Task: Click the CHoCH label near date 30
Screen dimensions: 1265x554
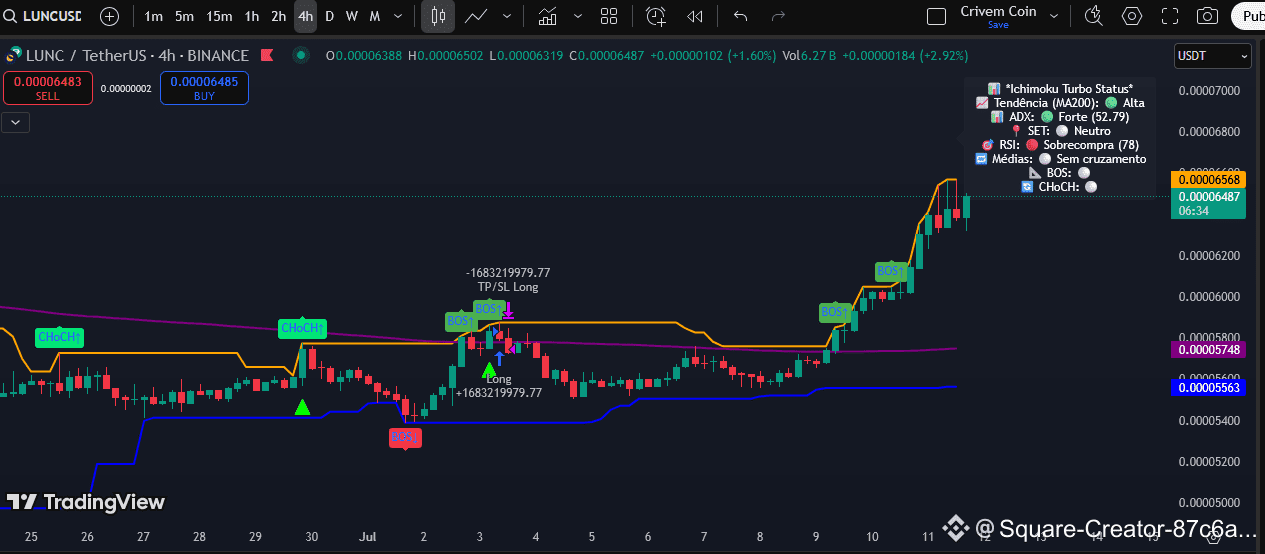Action: click(x=303, y=328)
